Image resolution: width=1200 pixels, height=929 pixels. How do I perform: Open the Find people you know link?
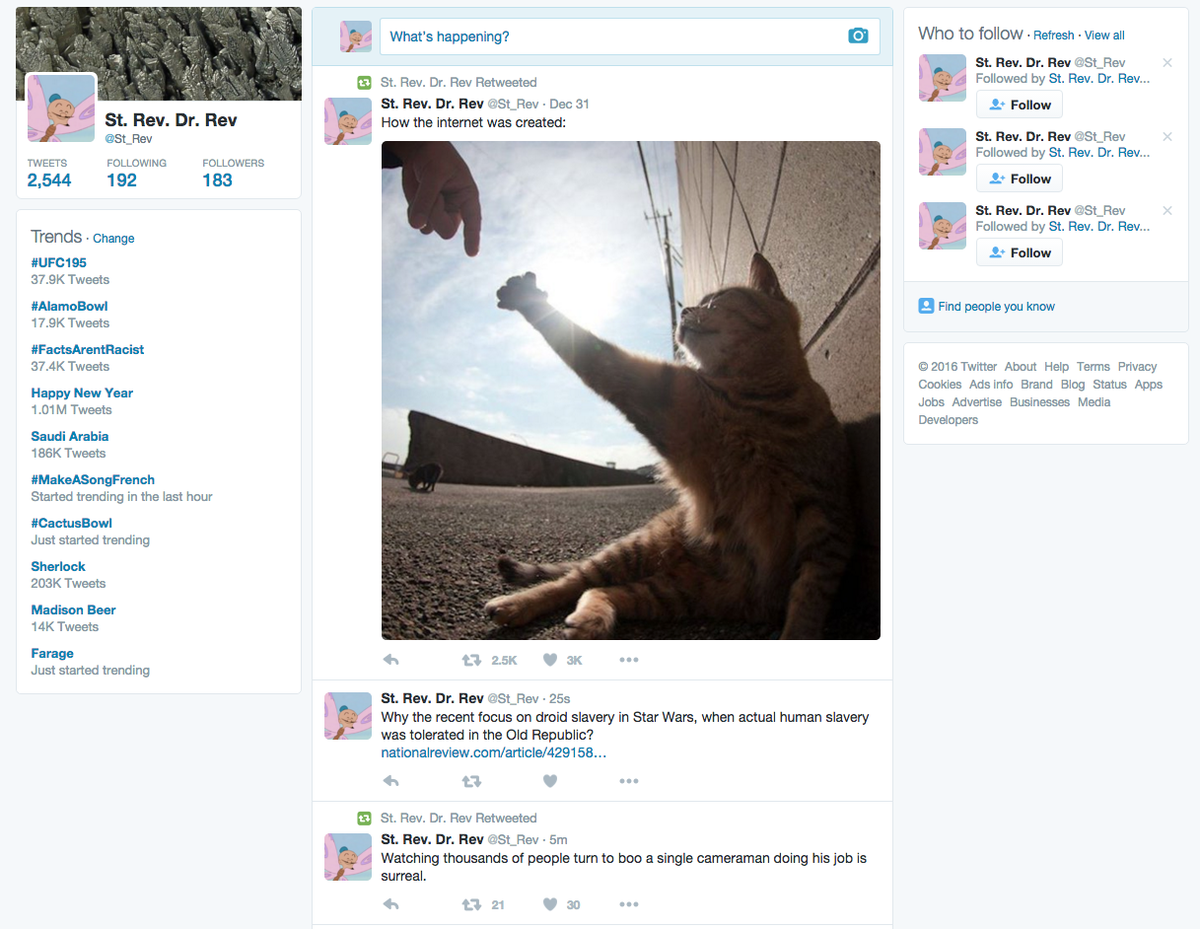coord(996,307)
